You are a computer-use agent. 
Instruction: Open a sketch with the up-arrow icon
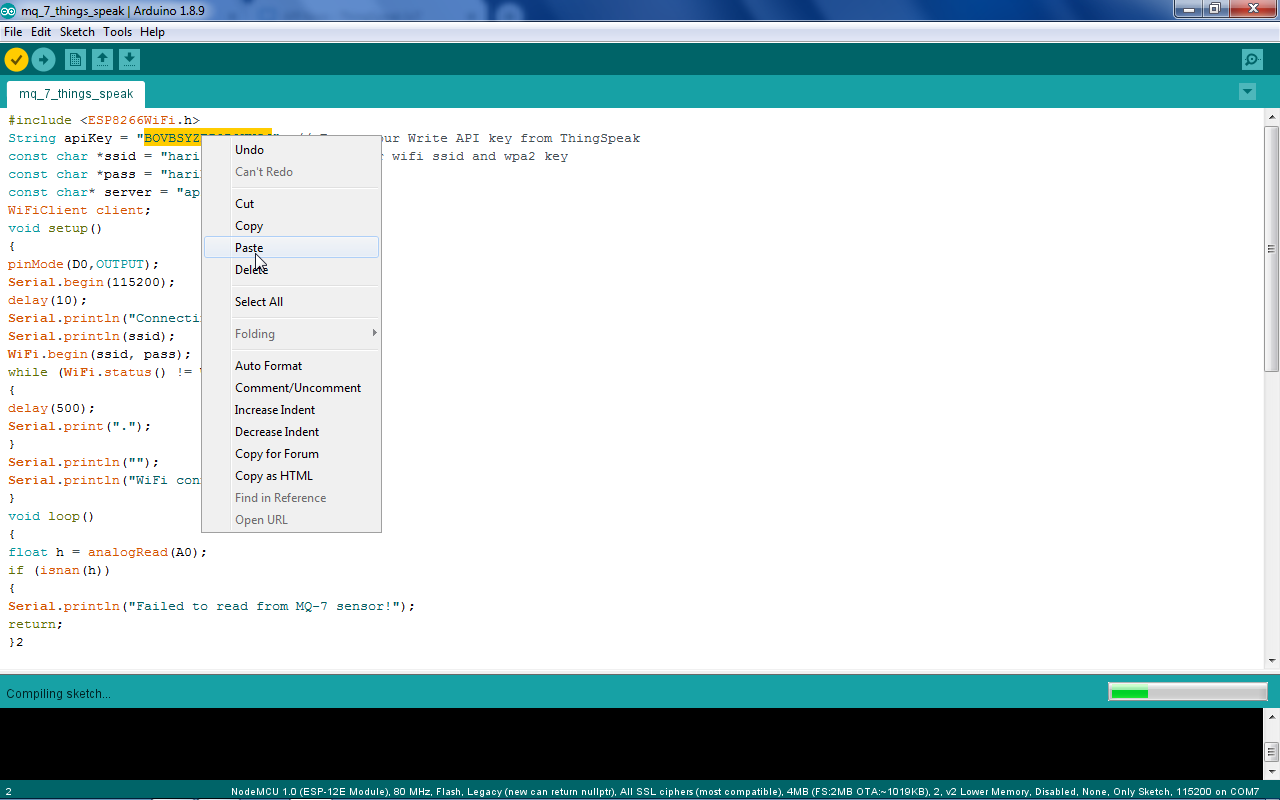pyautogui.click(x=102, y=59)
